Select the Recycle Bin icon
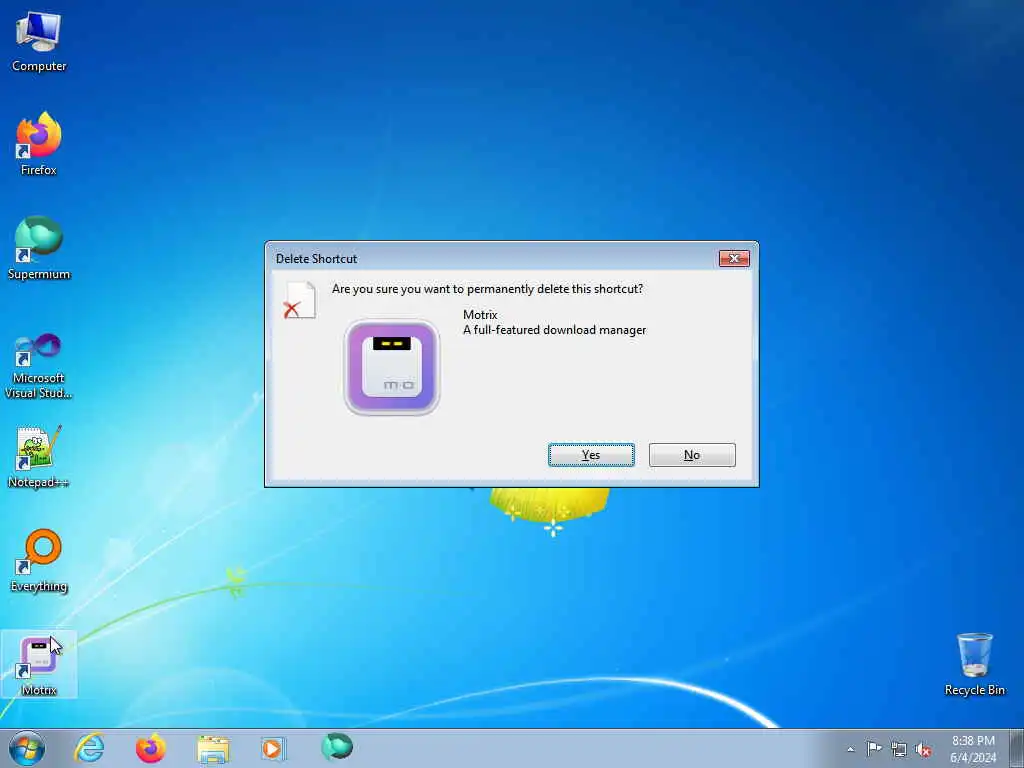The width and height of the screenshot is (1024, 768). click(x=974, y=664)
